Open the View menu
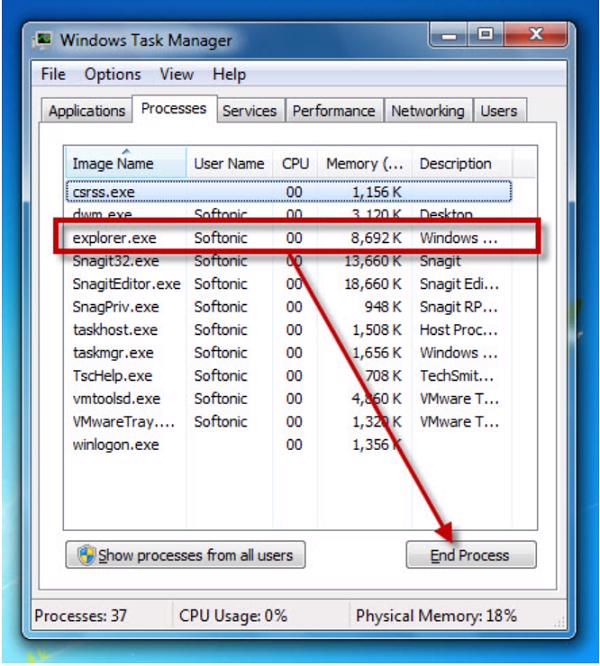The width and height of the screenshot is (600, 666). pyautogui.click(x=177, y=74)
